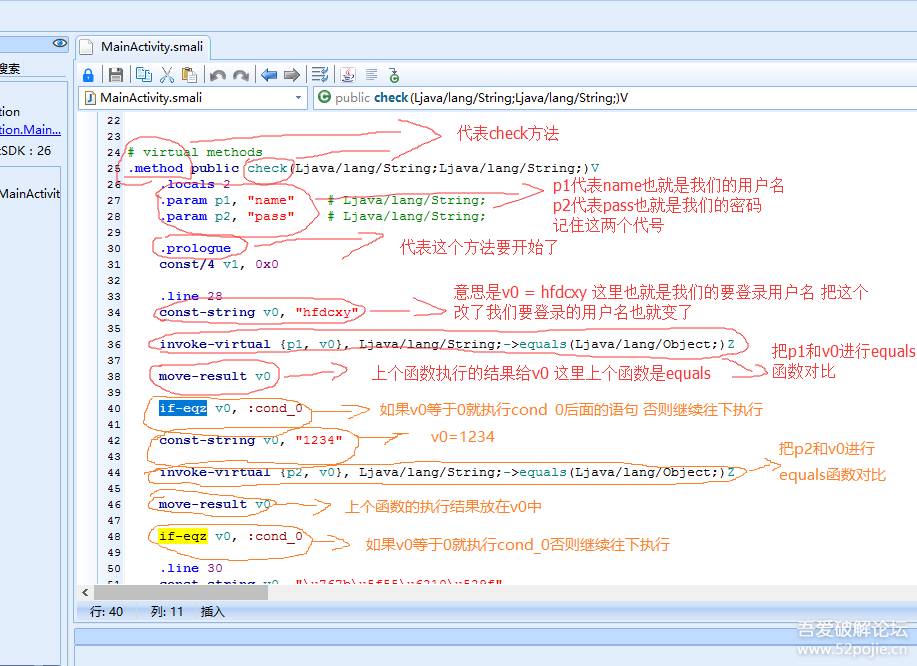Click .method public check declaration

click(x=363, y=168)
